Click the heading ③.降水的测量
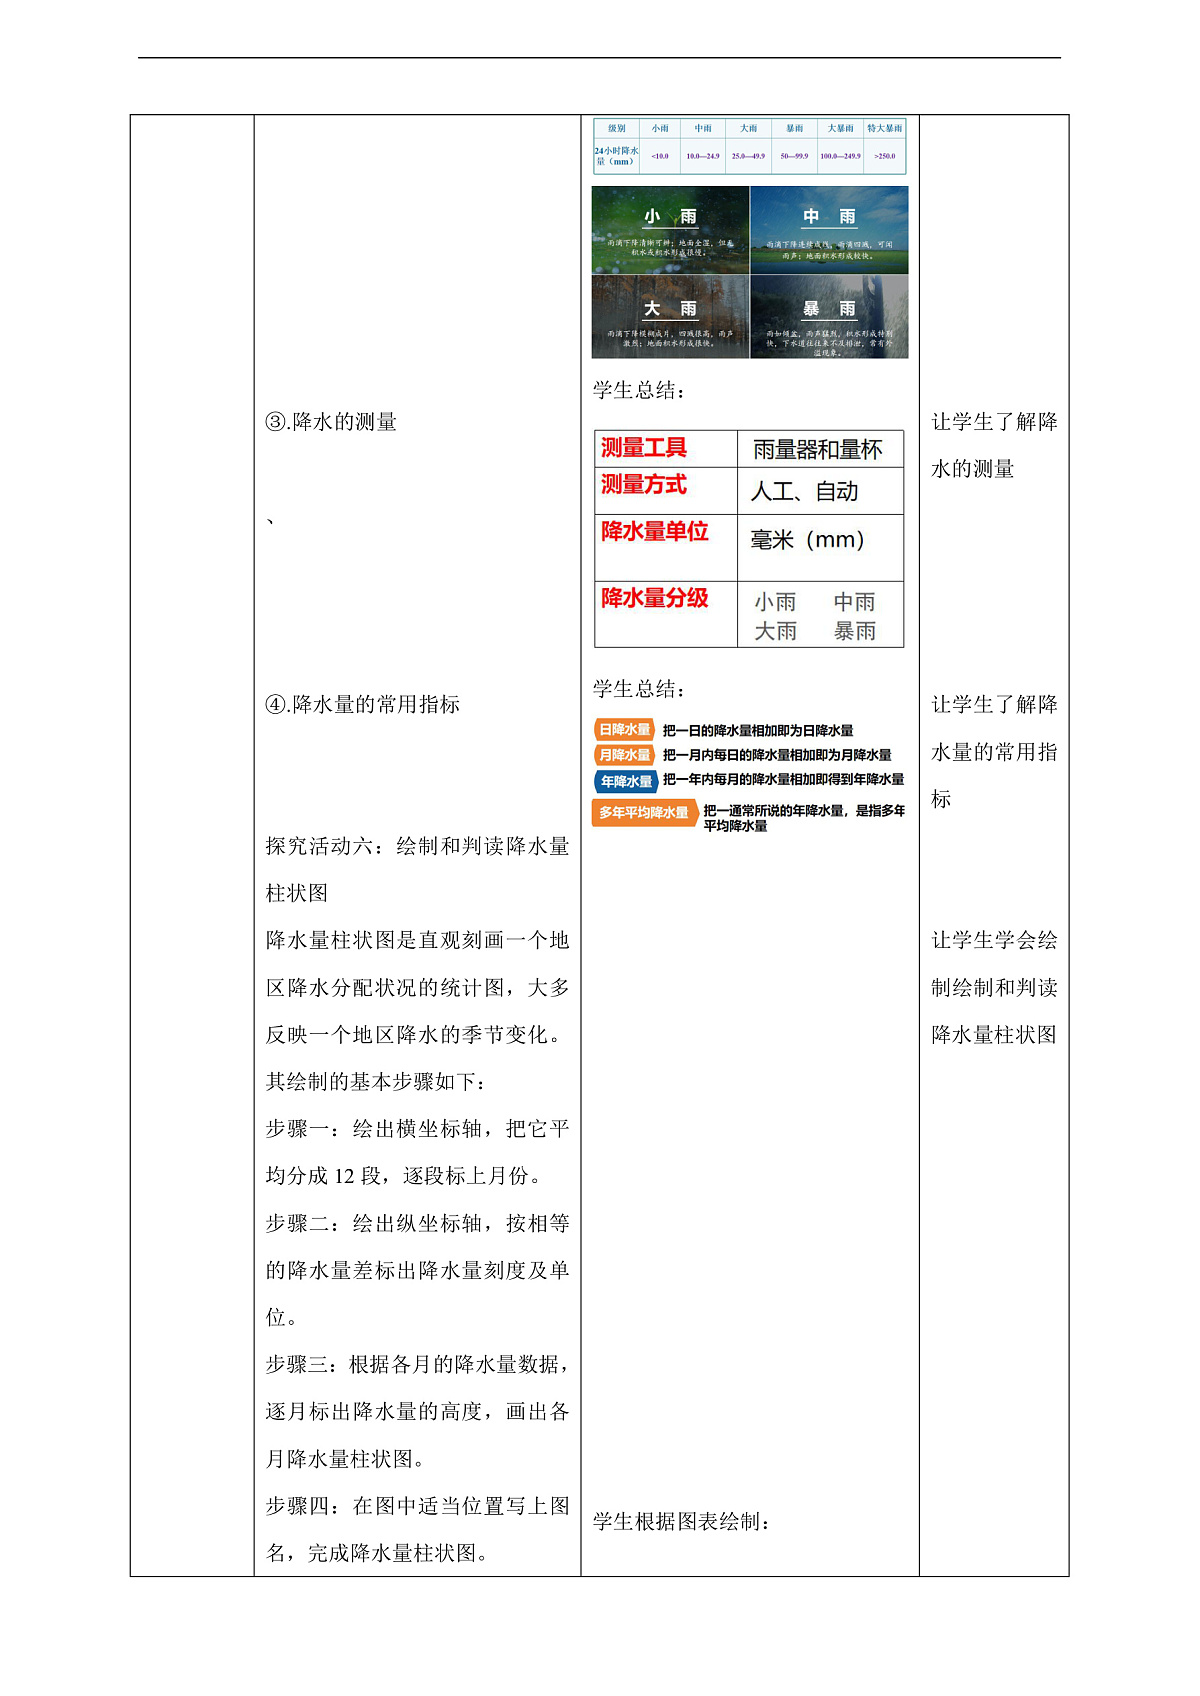 (x=331, y=422)
